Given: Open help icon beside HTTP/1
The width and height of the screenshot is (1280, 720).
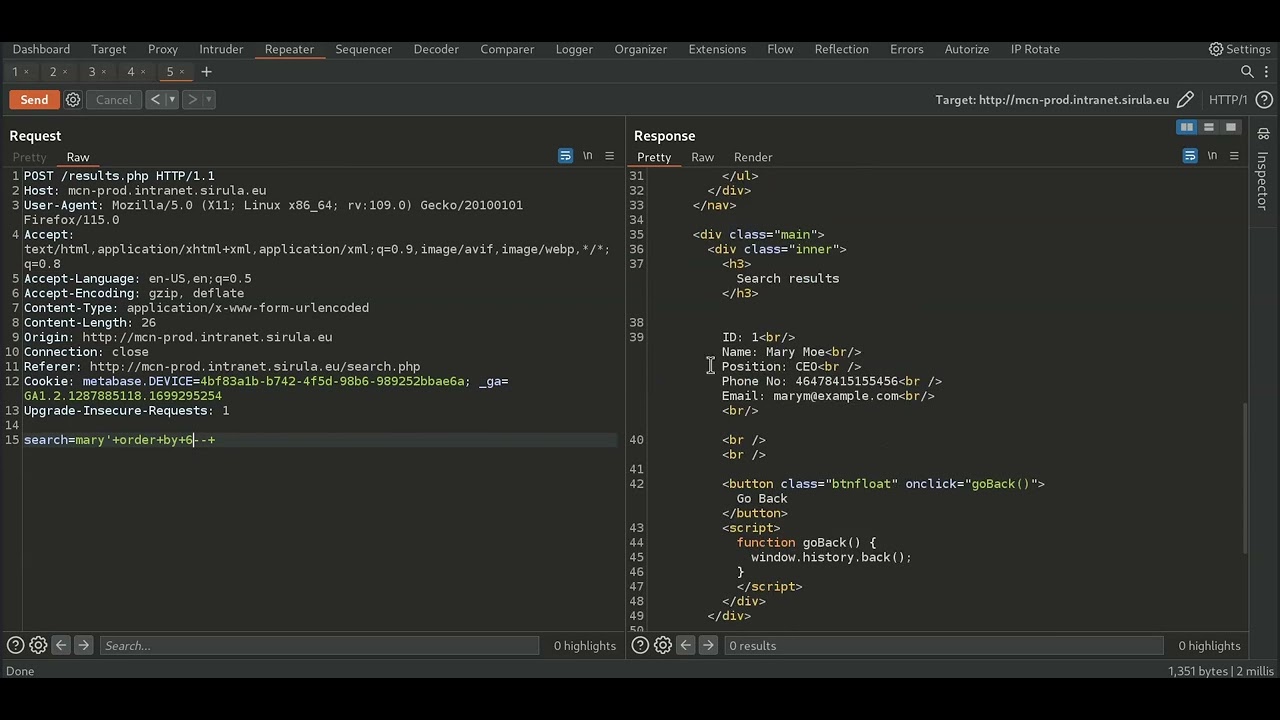Looking at the screenshot, I should pos(1264,100).
